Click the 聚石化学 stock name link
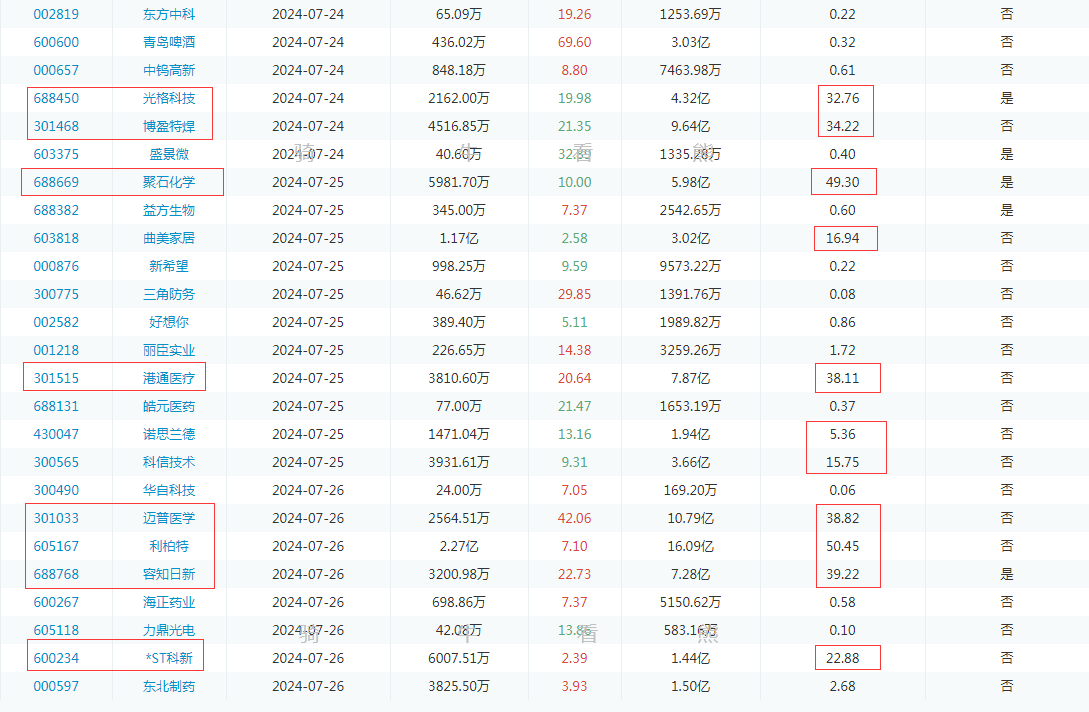 pyautogui.click(x=168, y=182)
